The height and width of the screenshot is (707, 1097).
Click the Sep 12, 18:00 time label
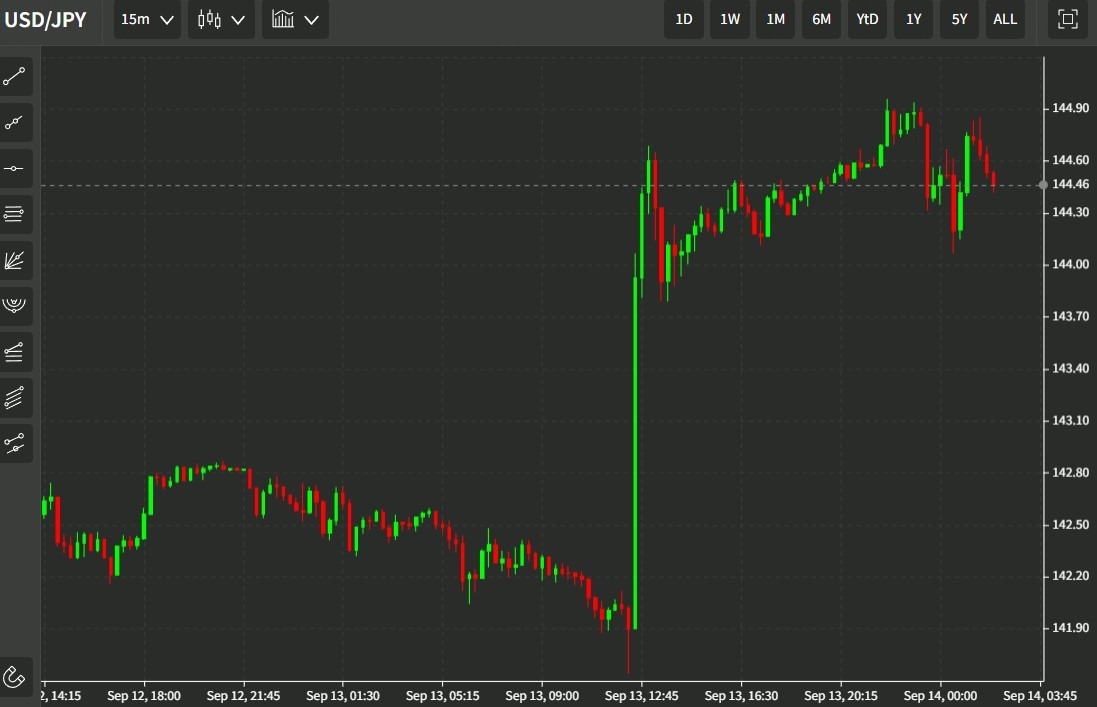point(144,696)
